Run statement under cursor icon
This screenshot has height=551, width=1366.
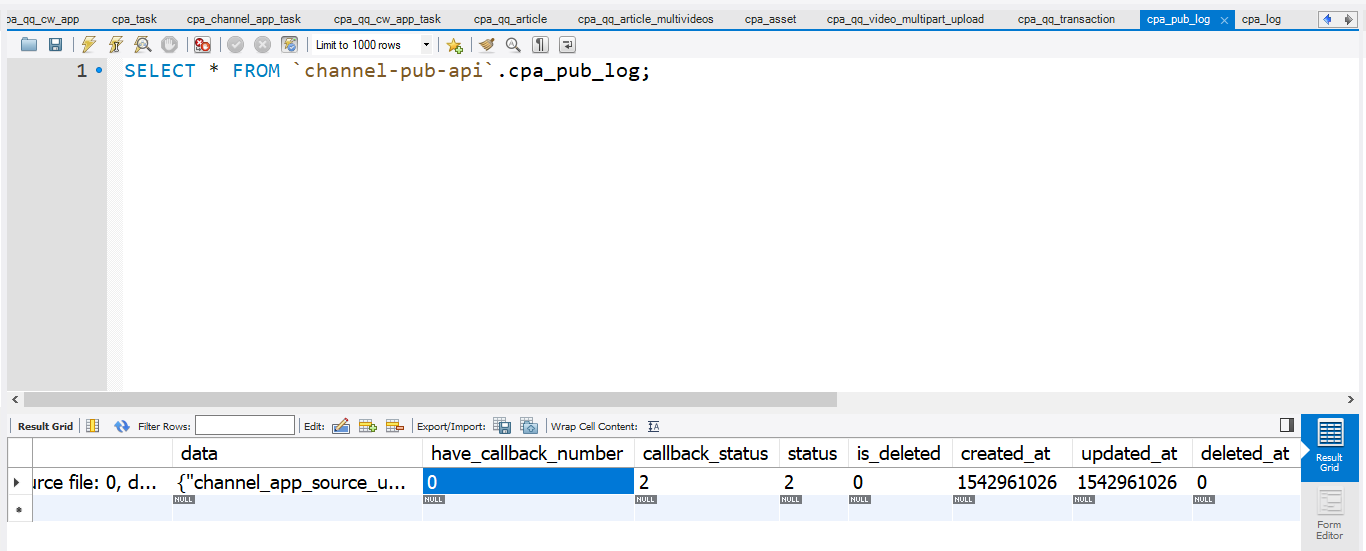tap(116, 45)
